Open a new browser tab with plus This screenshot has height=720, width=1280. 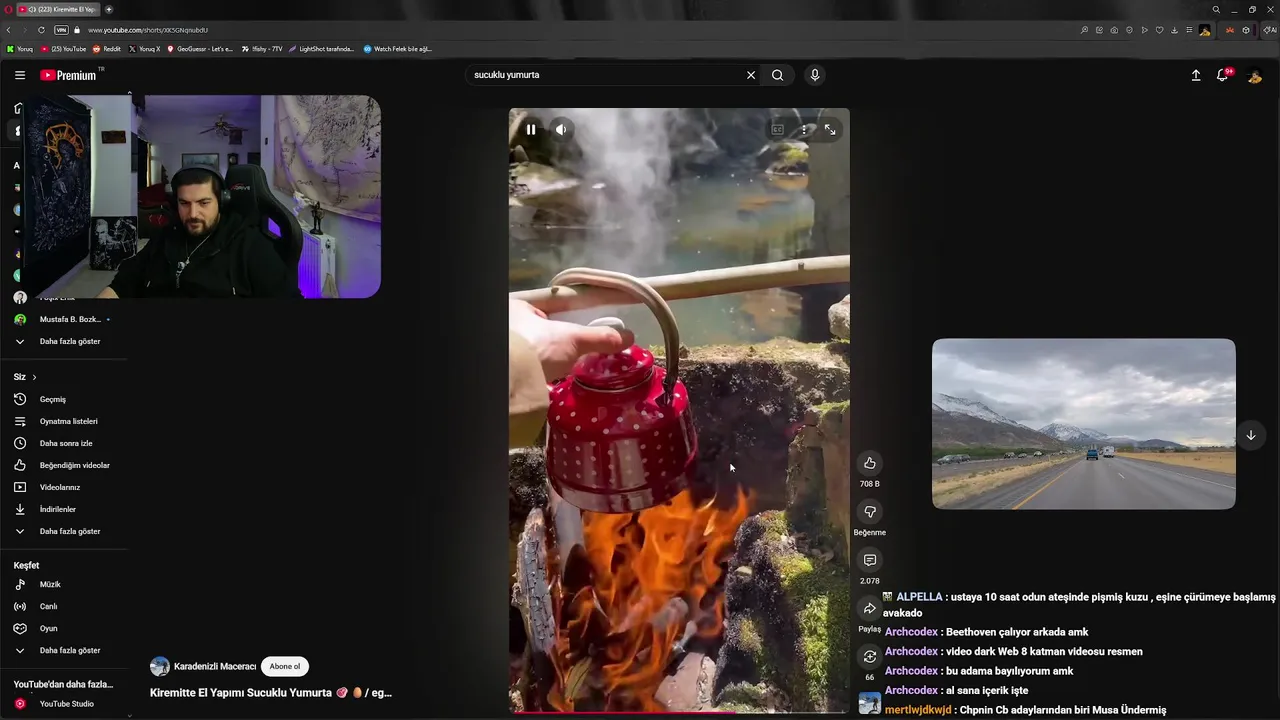tap(109, 9)
